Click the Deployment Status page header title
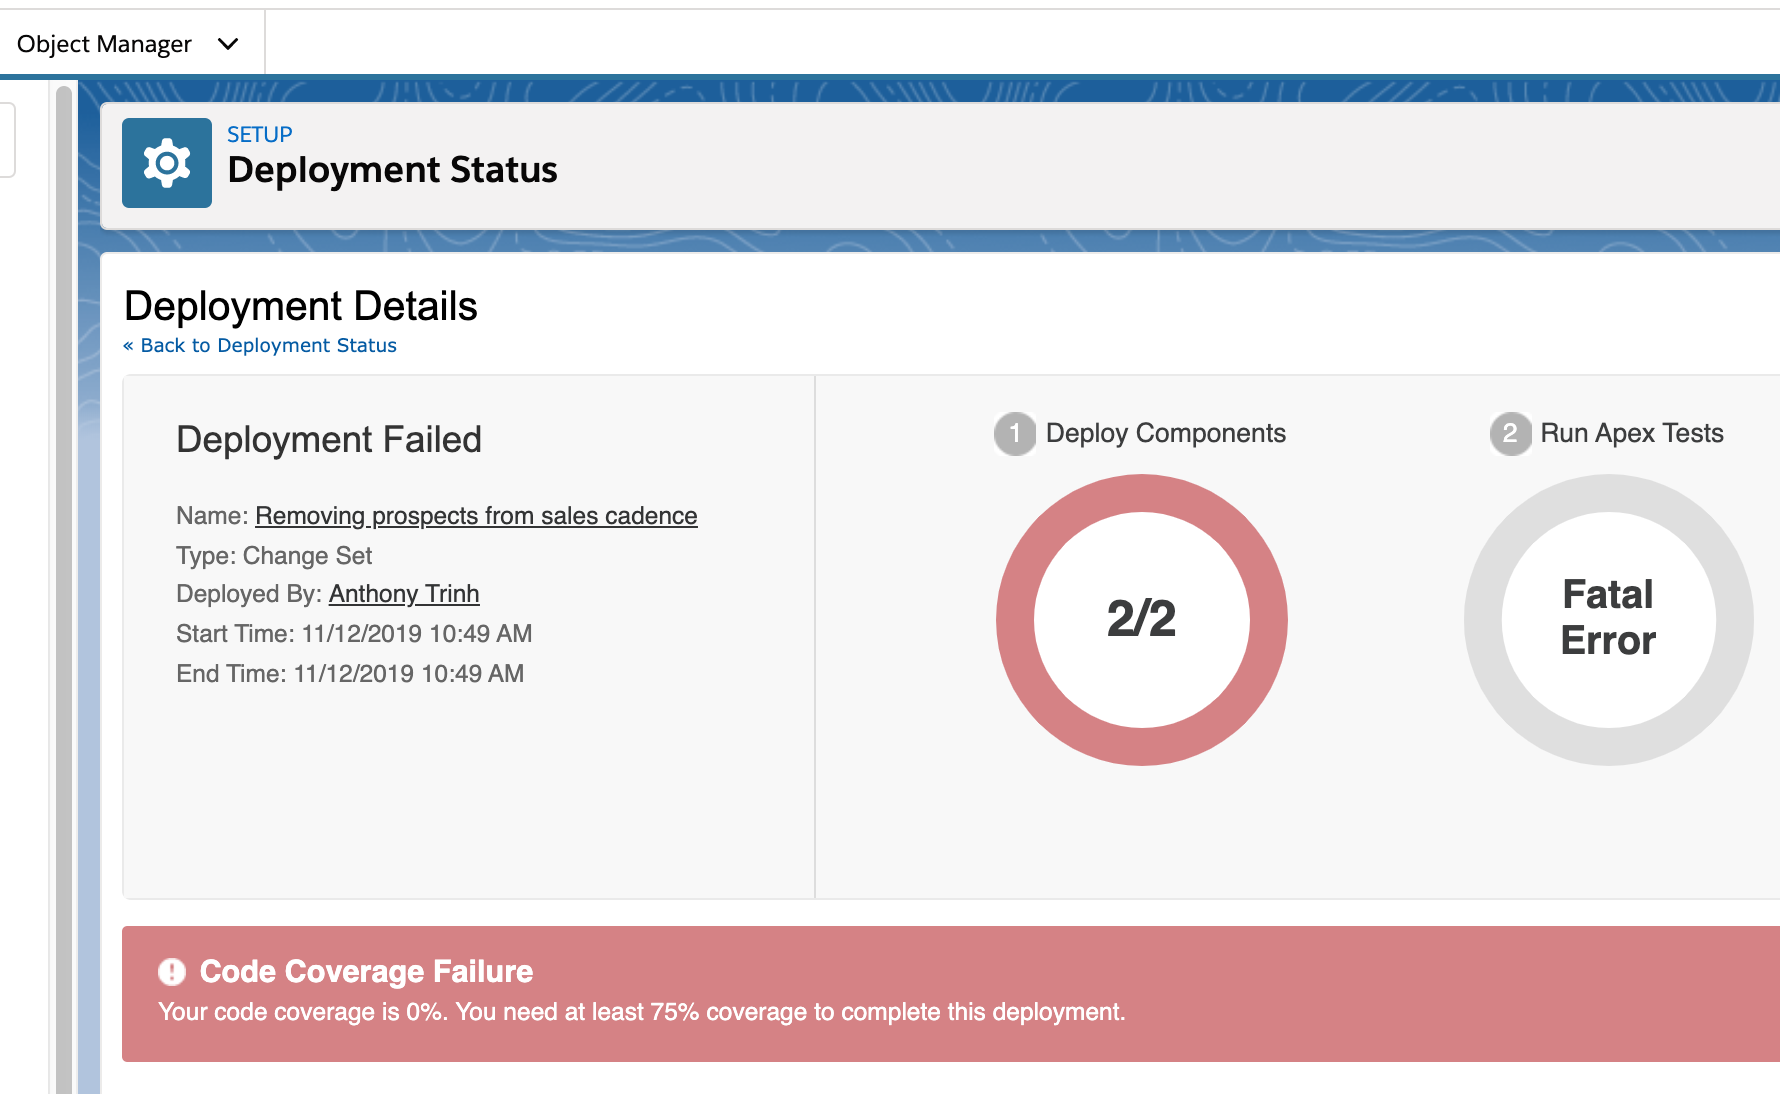This screenshot has width=1780, height=1094. pos(392,170)
